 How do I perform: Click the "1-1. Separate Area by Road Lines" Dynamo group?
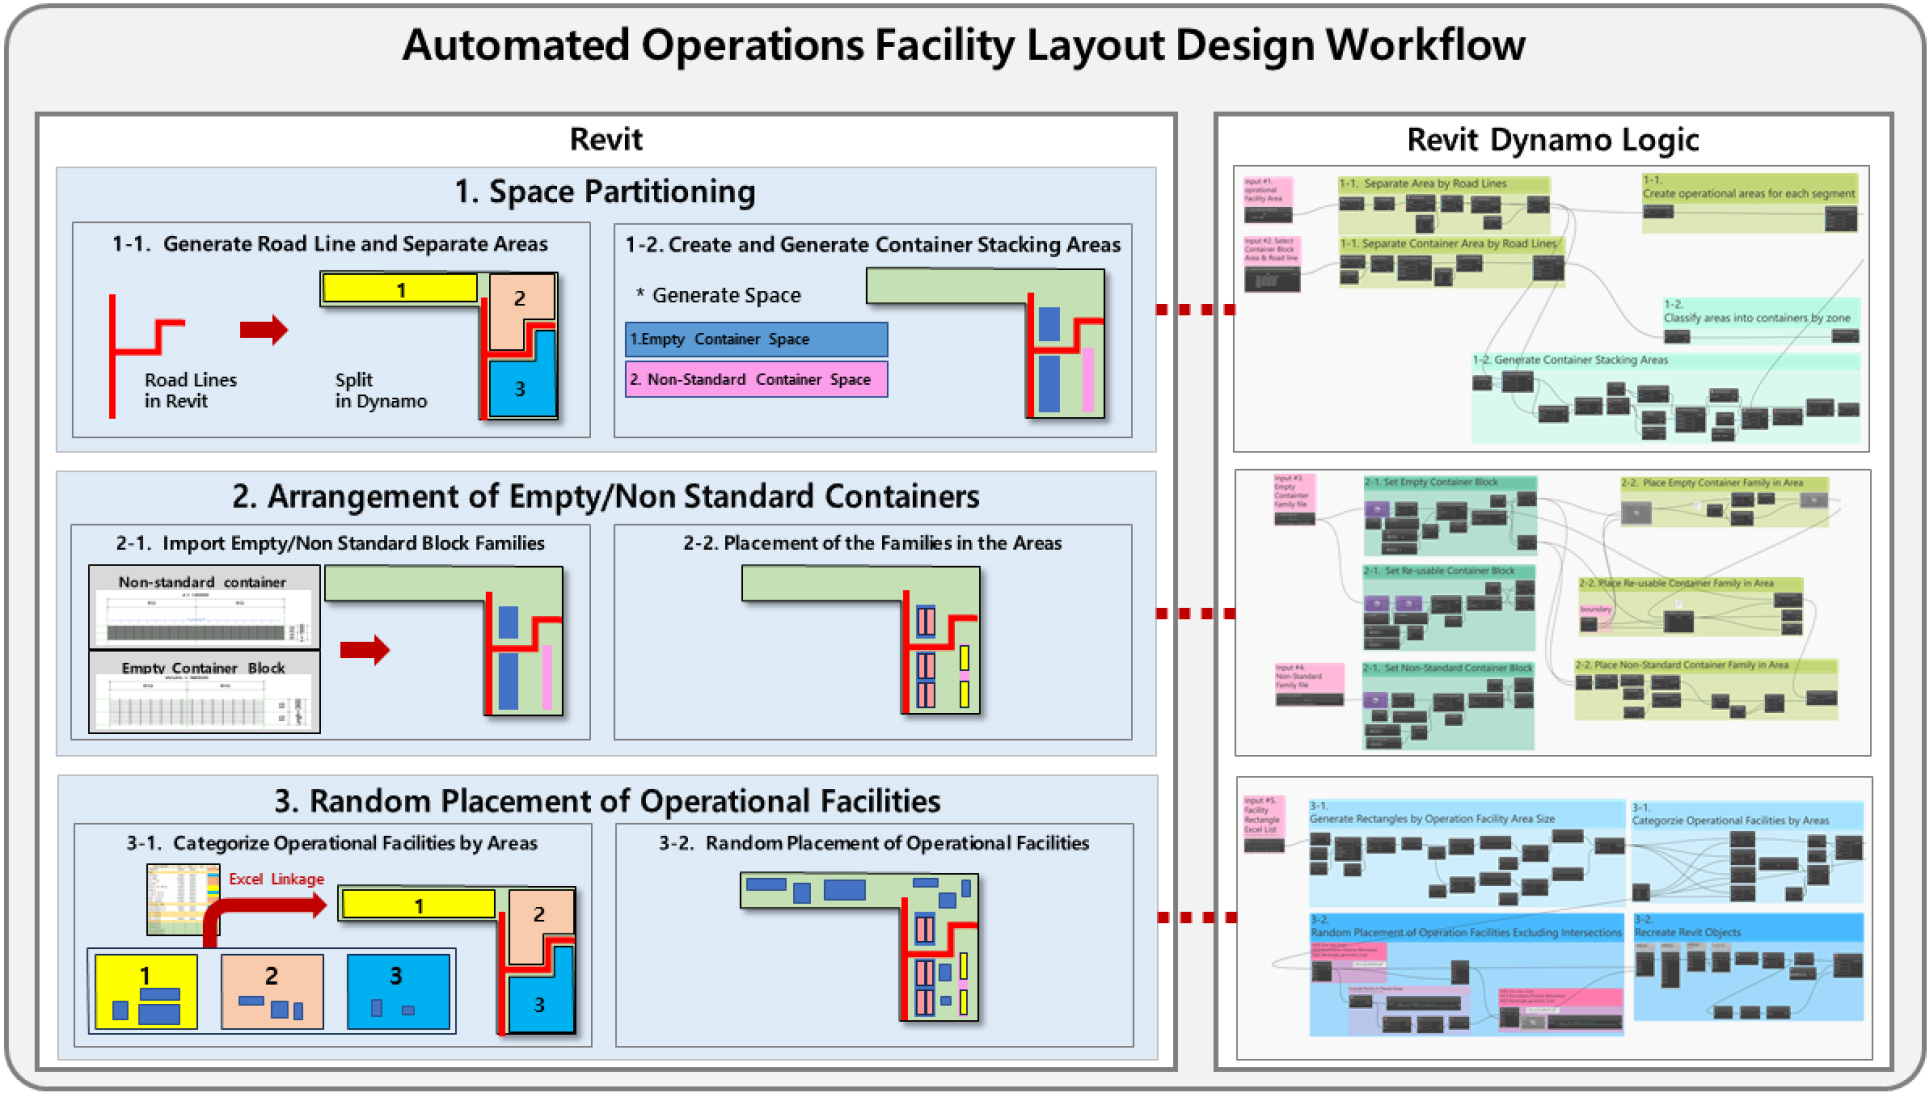click(x=1444, y=205)
